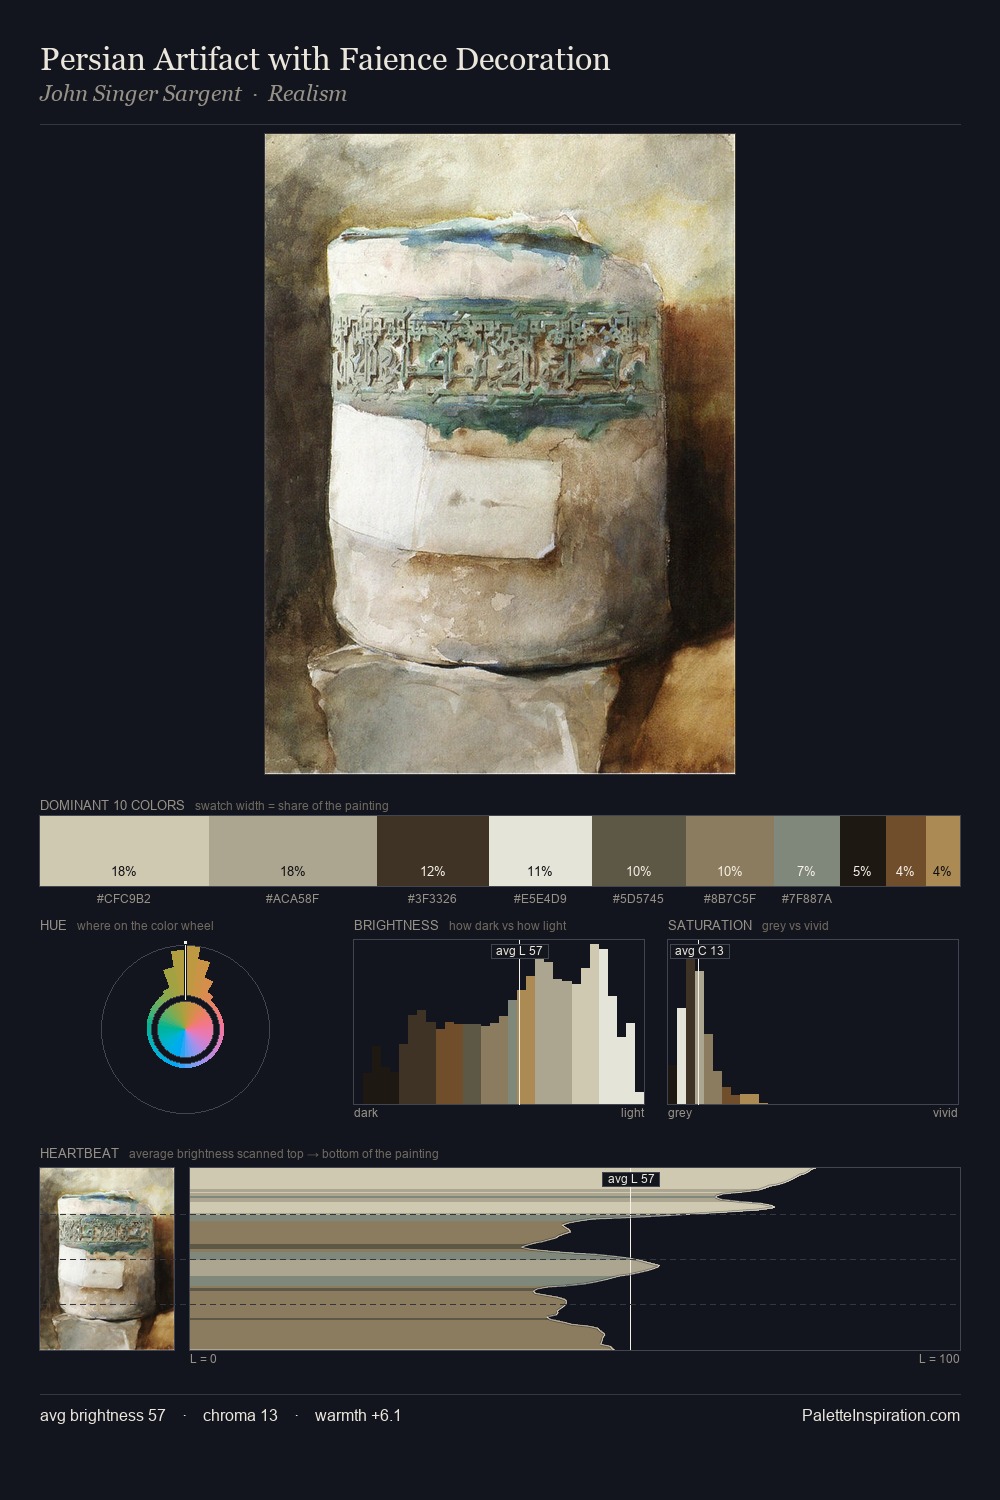Select the last golden 4% color swatch
Image resolution: width=1000 pixels, height=1500 pixels.
(943, 851)
